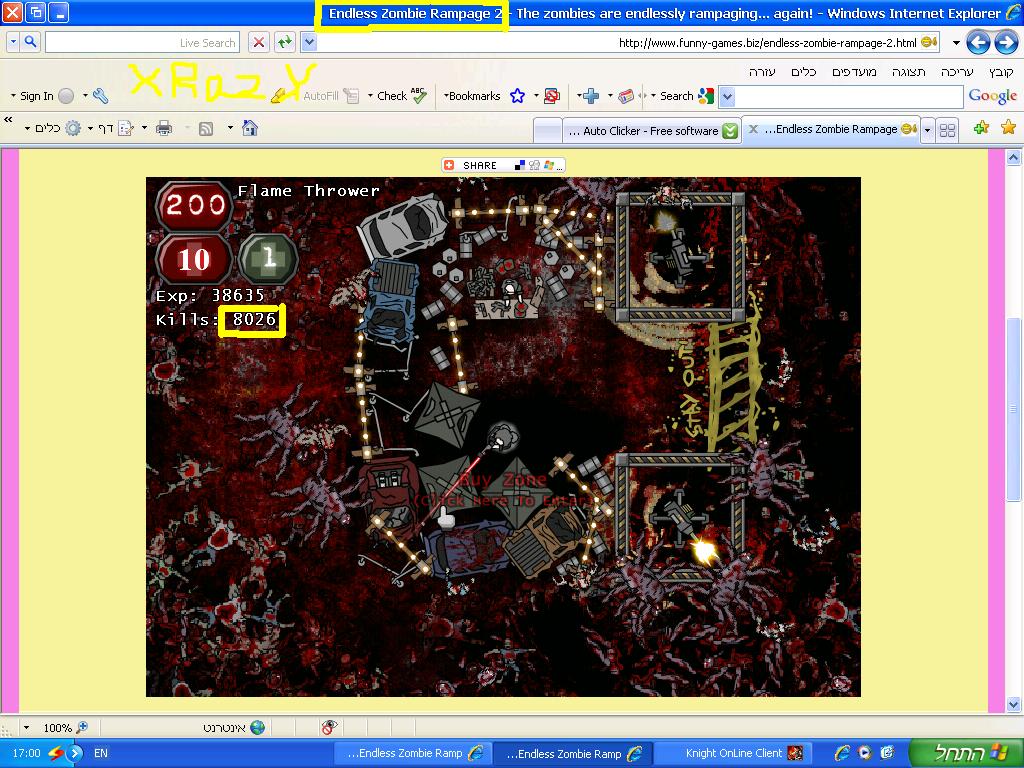The height and width of the screenshot is (768, 1024).
Task: Open the כלים (Tools) menu in menu bar
Action: [803, 72]
